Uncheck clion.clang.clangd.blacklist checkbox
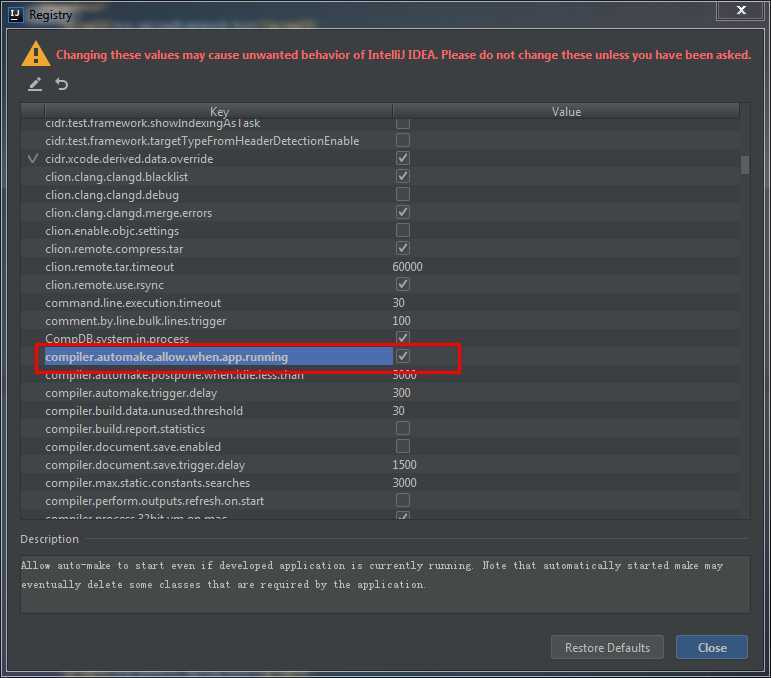This screenshot has width=771, height=678. (x=402, y=177)
